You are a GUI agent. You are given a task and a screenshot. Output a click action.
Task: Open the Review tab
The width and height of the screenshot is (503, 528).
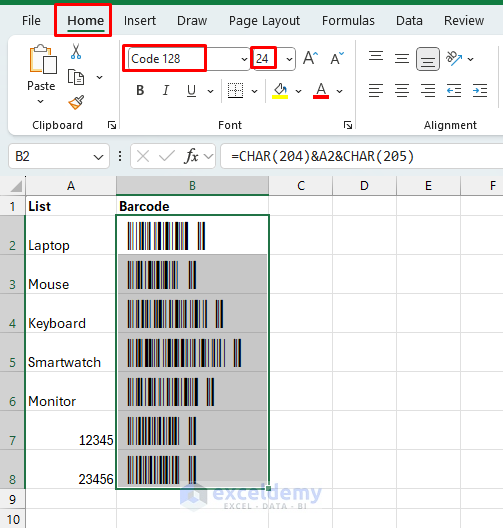point(464,21)
